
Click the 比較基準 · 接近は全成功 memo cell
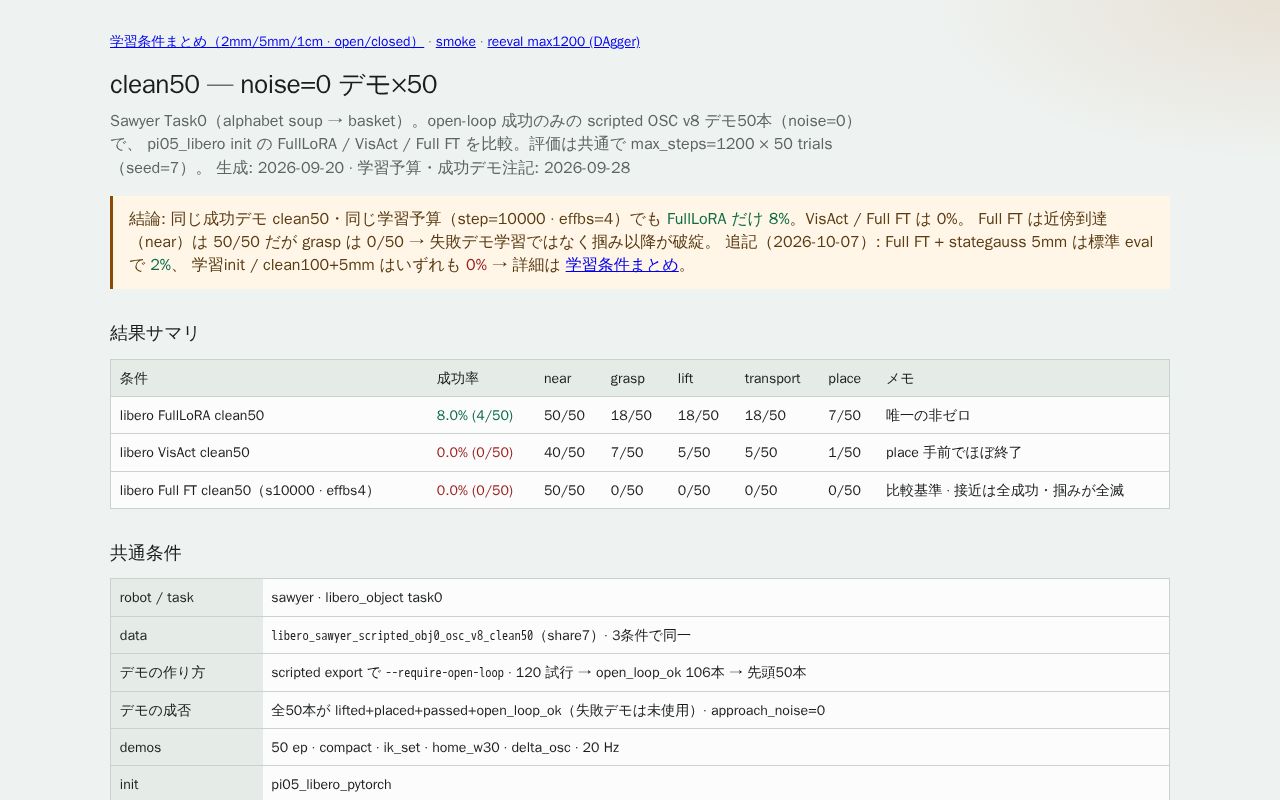pyautogui.click(x=1005, y=490)
